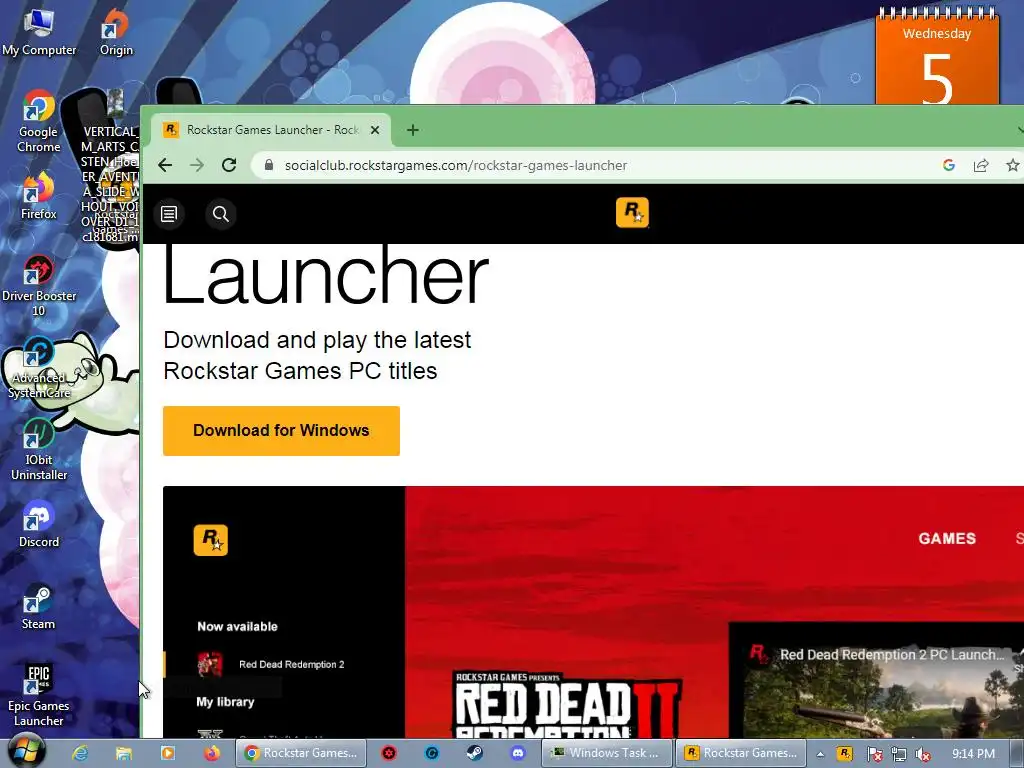Open the Windows Start menu
1024x768 pixels.
click(25, 751)
